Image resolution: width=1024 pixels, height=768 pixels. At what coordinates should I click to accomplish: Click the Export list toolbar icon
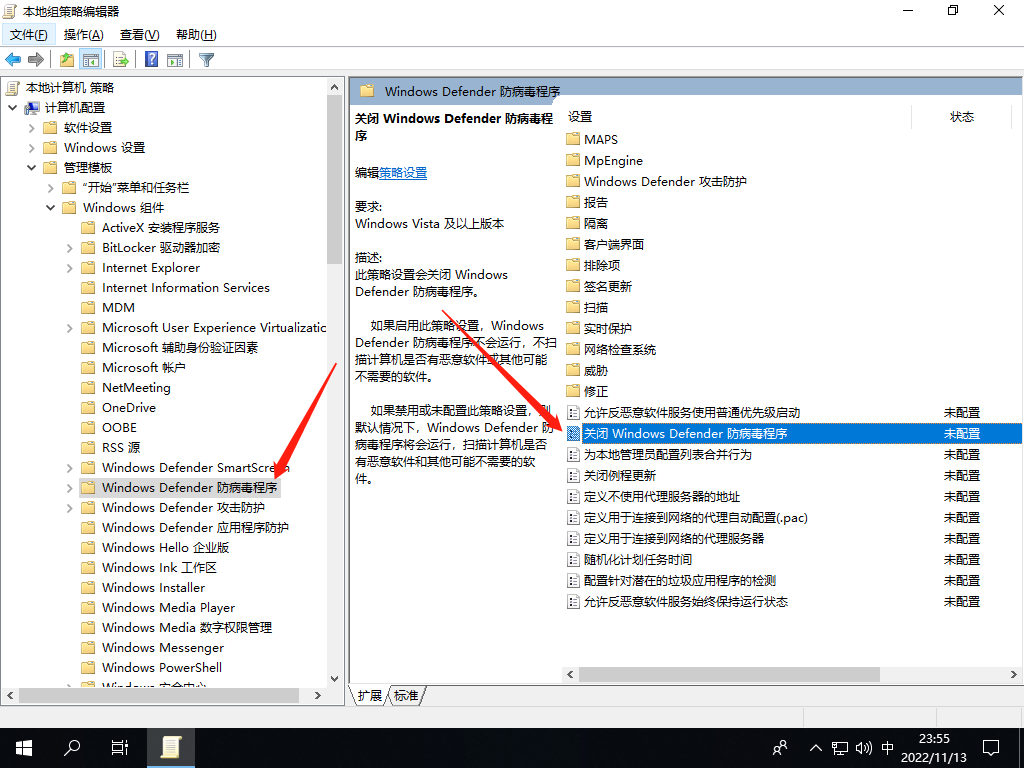[x=121, y=59]
